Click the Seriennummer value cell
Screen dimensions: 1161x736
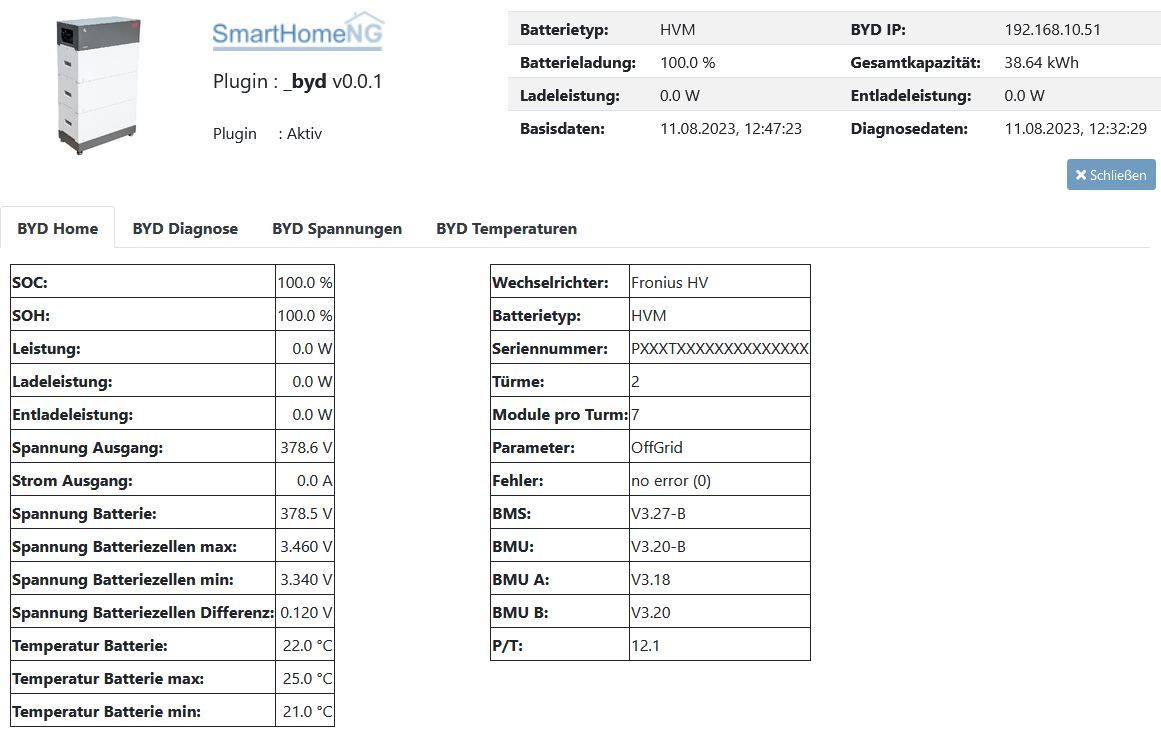(x=720, y=348)
